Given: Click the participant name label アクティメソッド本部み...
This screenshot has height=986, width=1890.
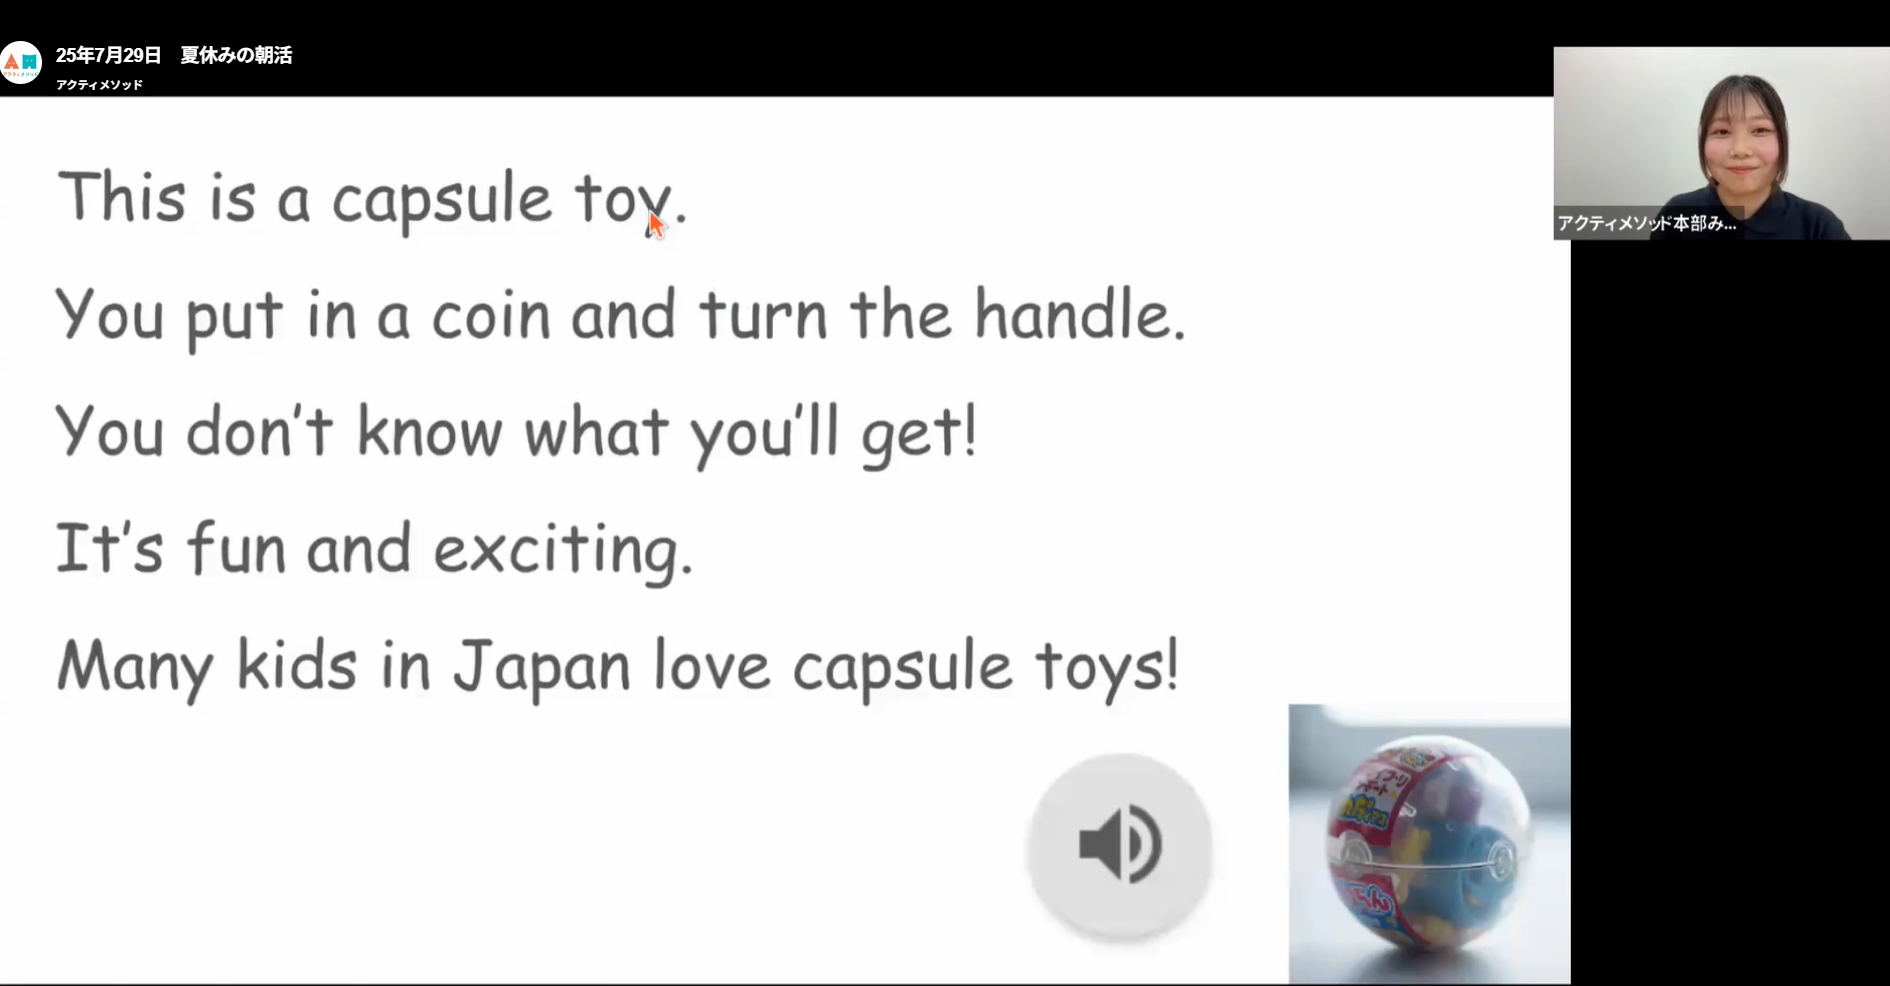Looking at the screenshot, I should pos(1648,223).
